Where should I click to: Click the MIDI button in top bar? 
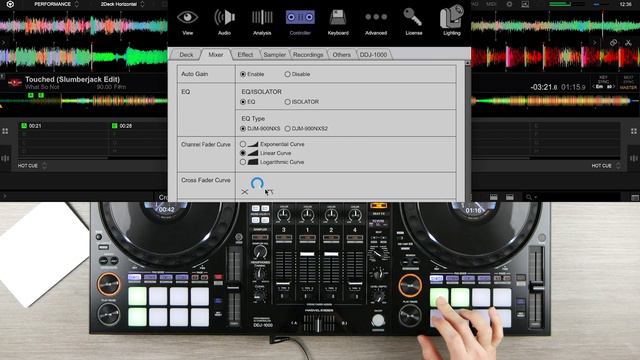tap(491, 4)
